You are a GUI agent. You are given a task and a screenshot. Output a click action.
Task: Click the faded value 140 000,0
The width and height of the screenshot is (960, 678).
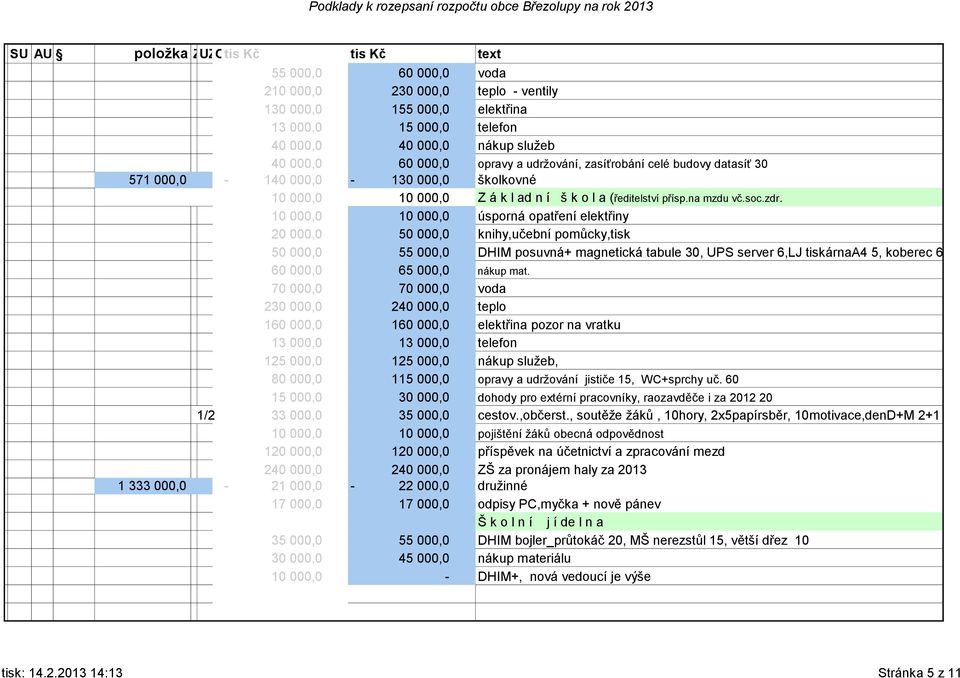[x=293, y=180]
